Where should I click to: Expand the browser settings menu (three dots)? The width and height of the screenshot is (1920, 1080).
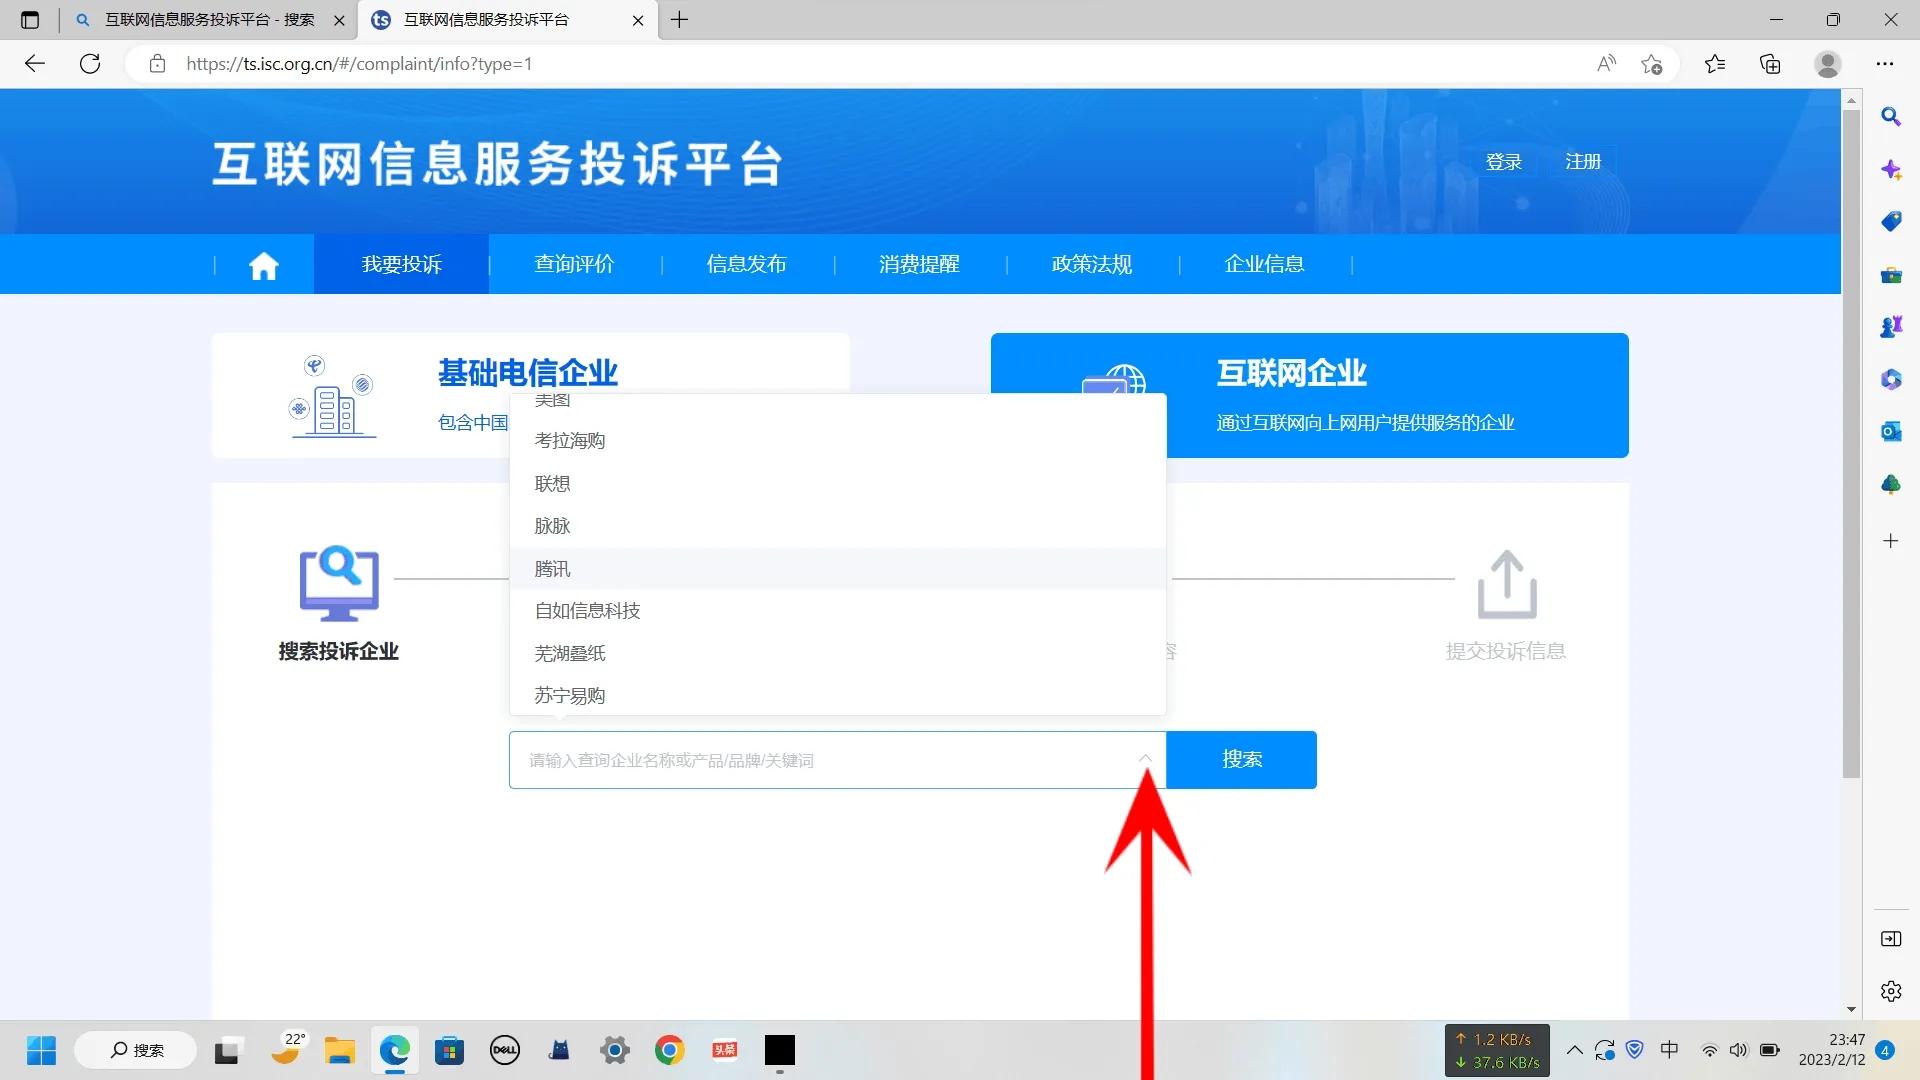1885,63
